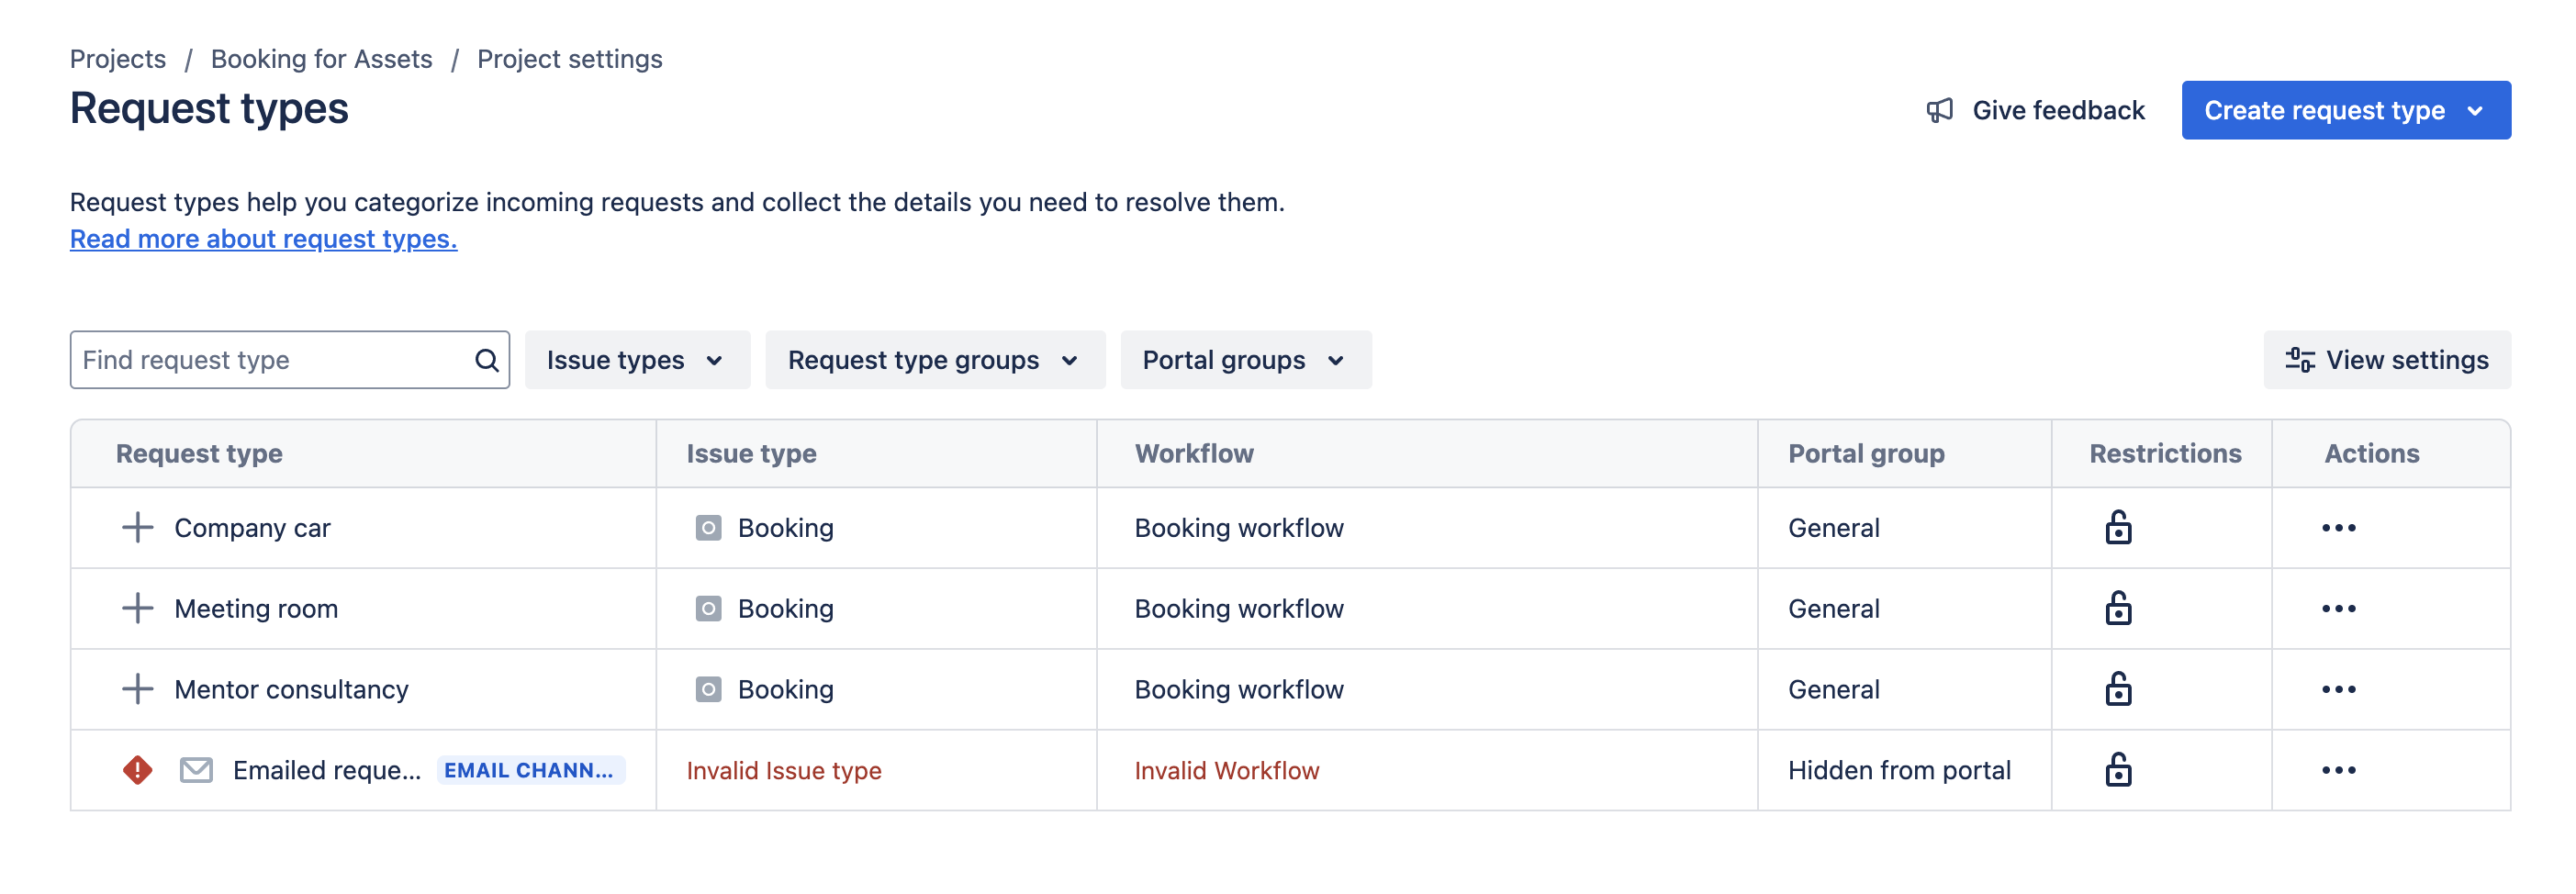The width and height of the screenshot is (2576, 894).
Task: Expand the Issue types filter dropdown
Action: tap(637, 360)
